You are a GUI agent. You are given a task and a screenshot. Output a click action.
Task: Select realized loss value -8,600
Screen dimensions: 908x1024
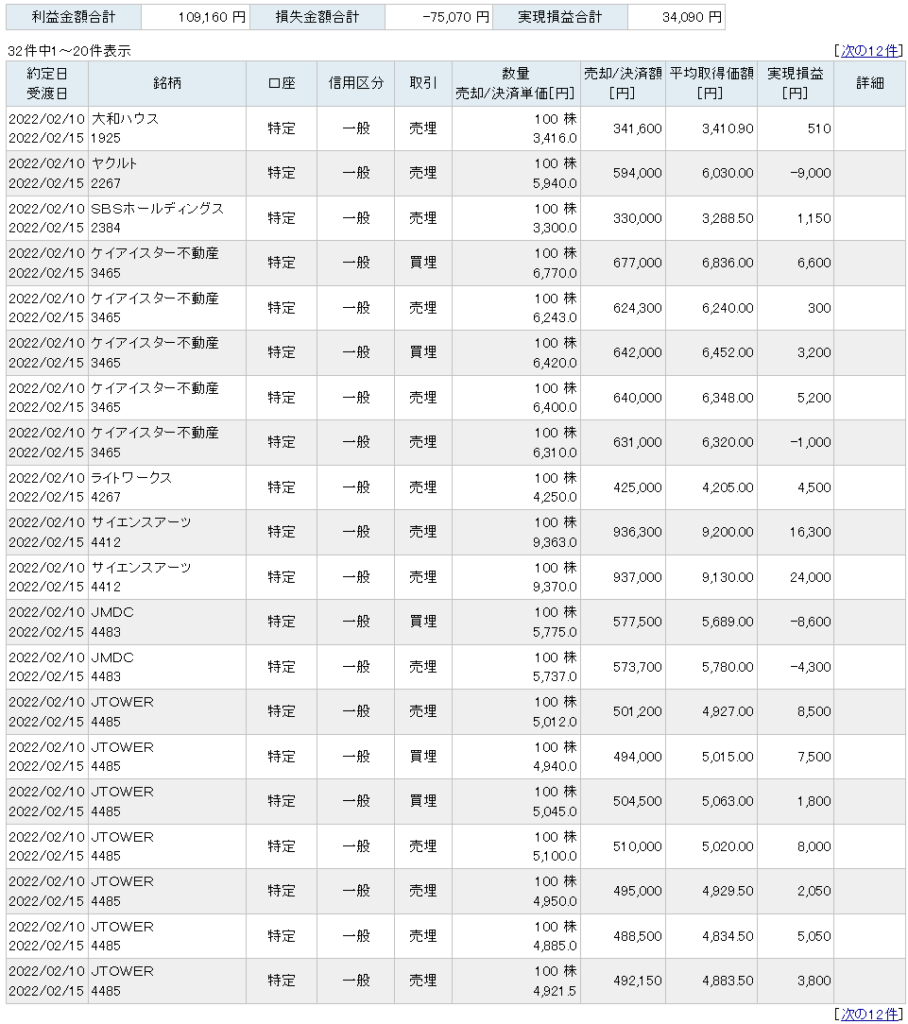tap(810, 622)
